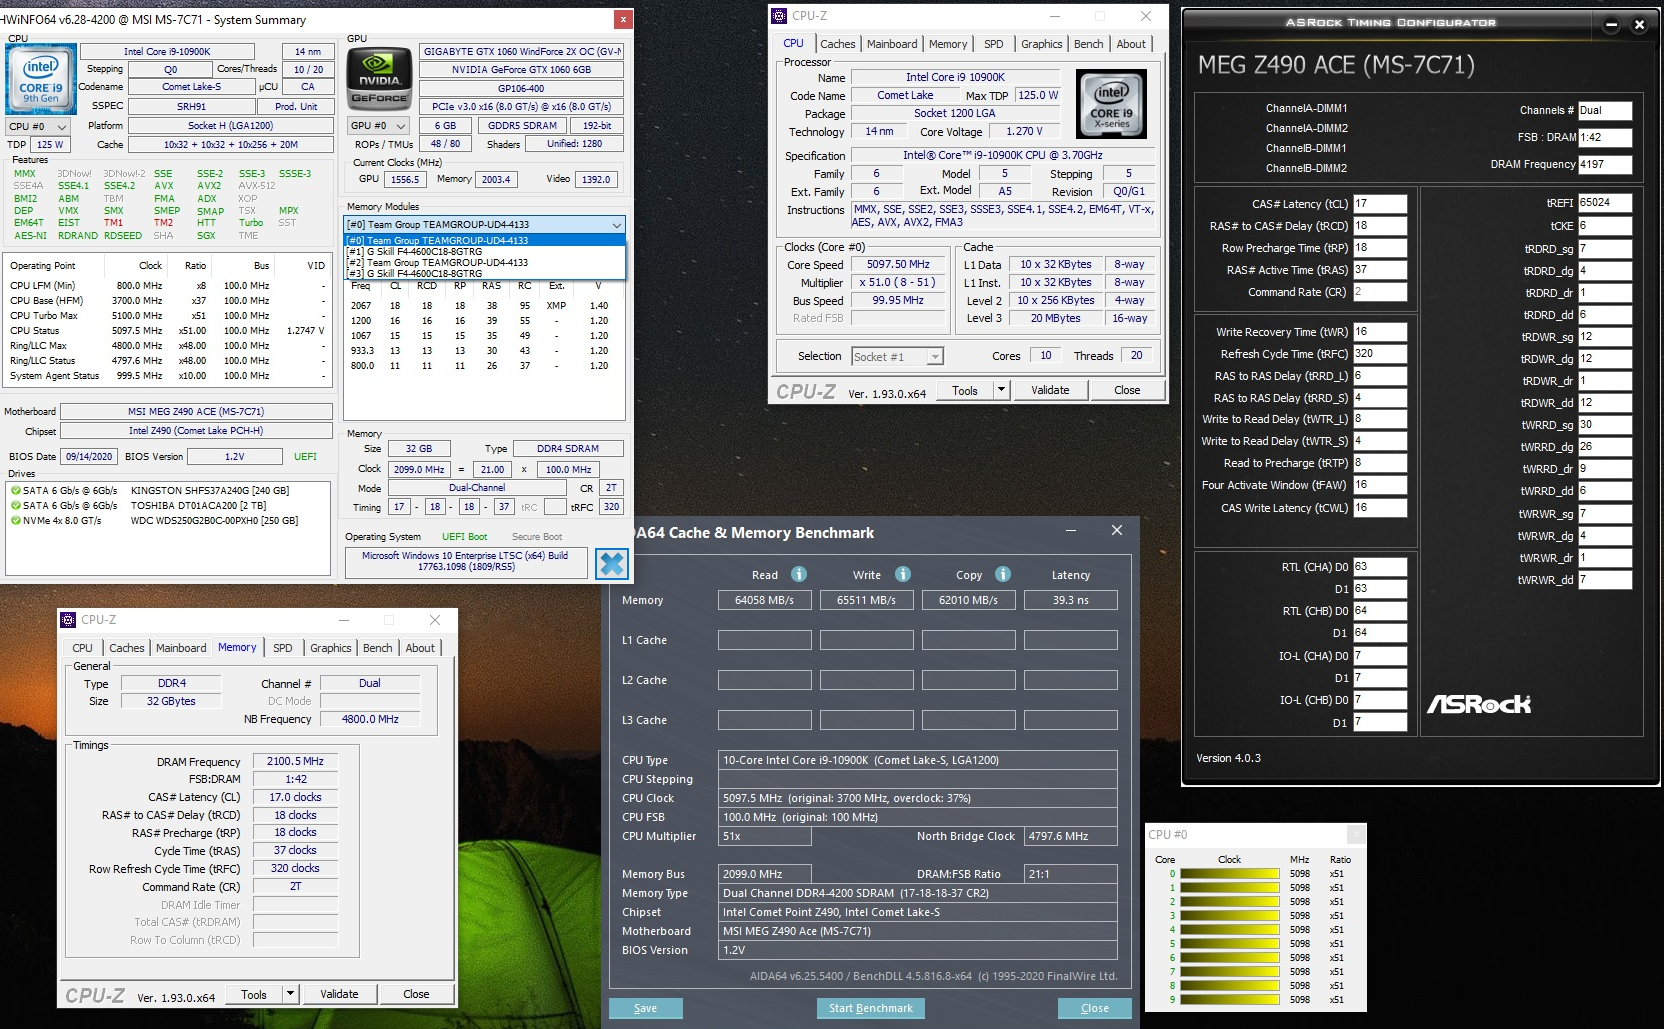This screenshot has width=1664, height=1029.
Task: Click the Intel Core i9 9th Gen logo in HWiNFO
Action: 41,80
